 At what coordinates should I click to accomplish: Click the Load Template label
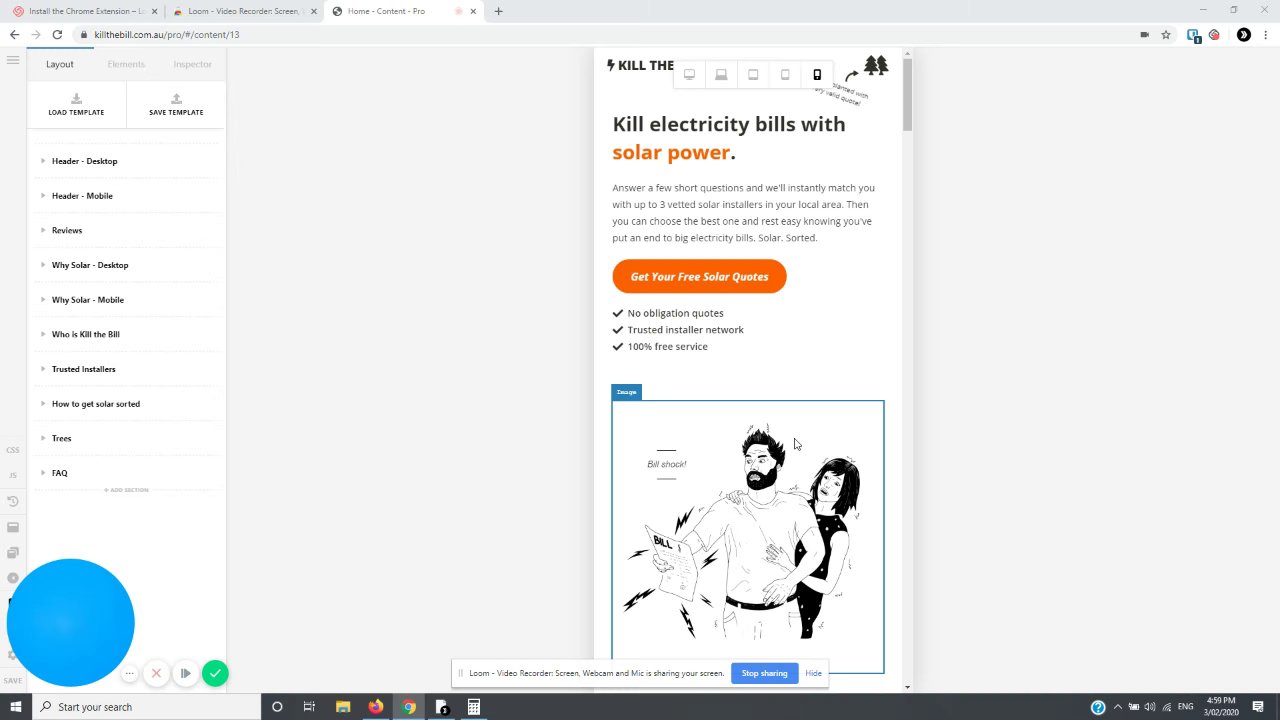pos(76,112)
